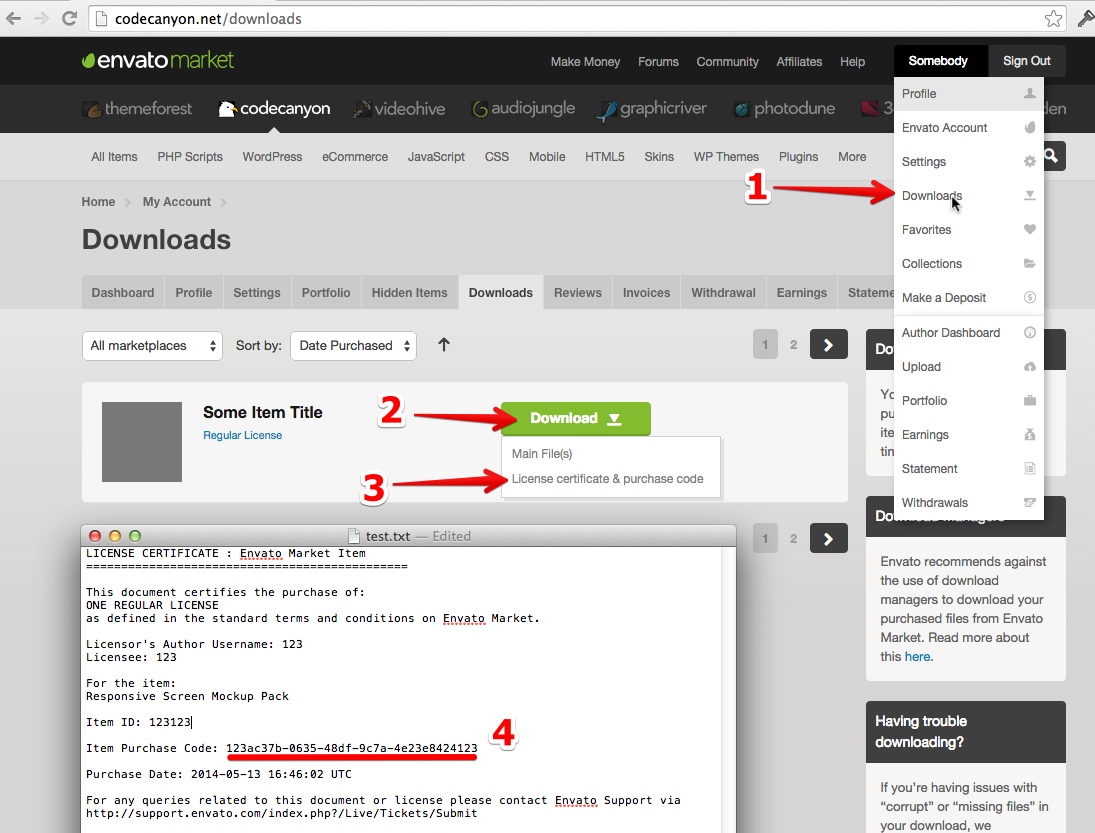
Task: Open the Dashboard tab
Action: point(123,293)
